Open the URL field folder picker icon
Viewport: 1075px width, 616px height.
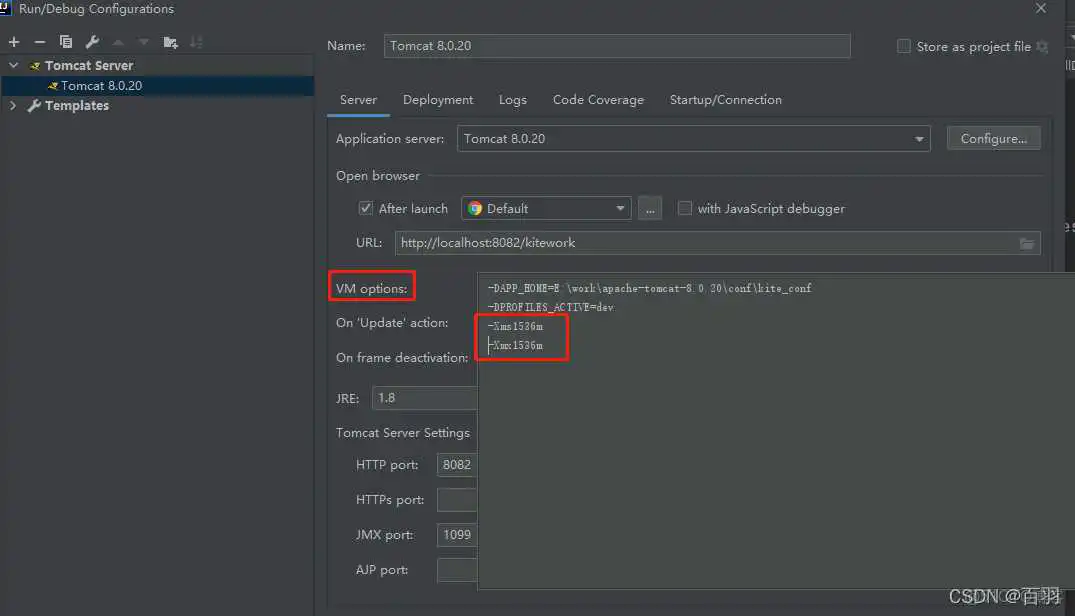coord(1027,242)
